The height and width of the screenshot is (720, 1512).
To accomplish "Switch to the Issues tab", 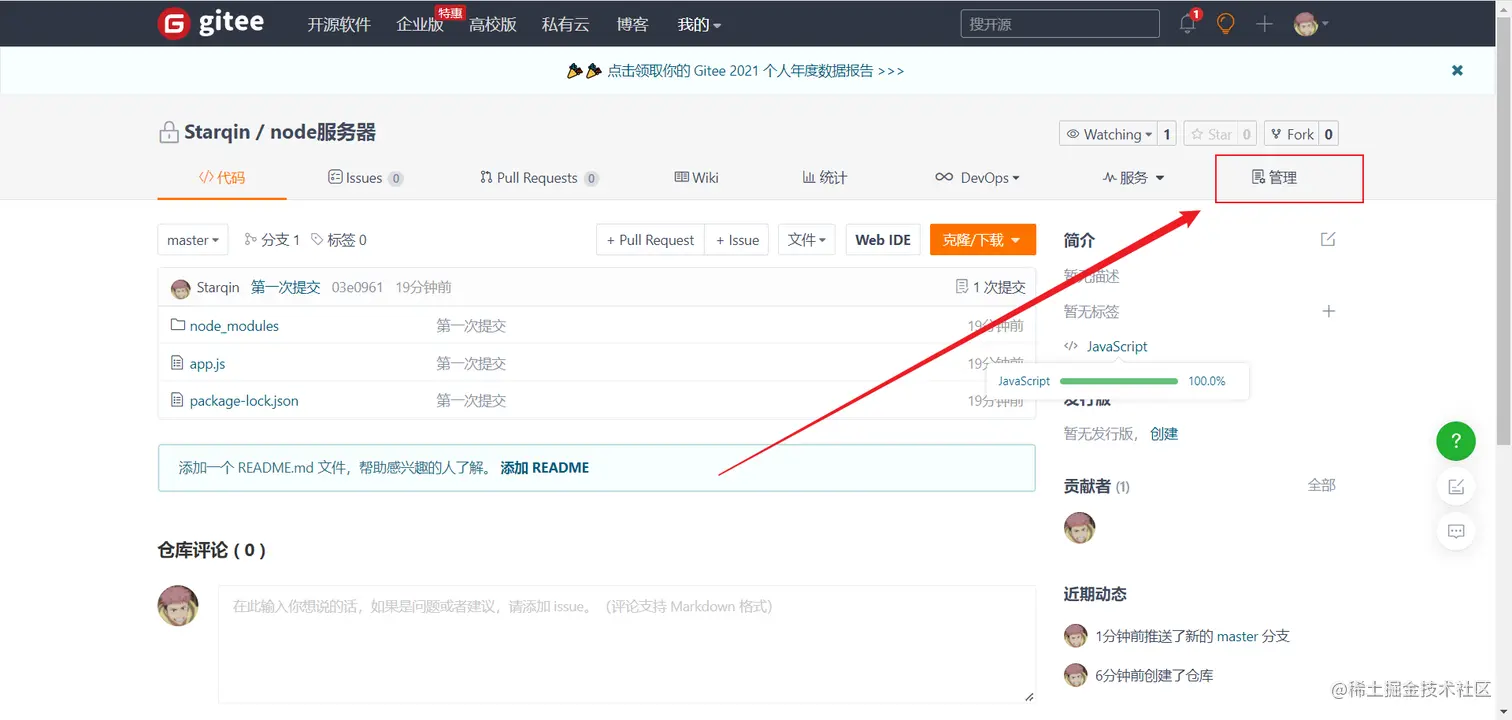I will pyautogui.click(x=366, y=177).
